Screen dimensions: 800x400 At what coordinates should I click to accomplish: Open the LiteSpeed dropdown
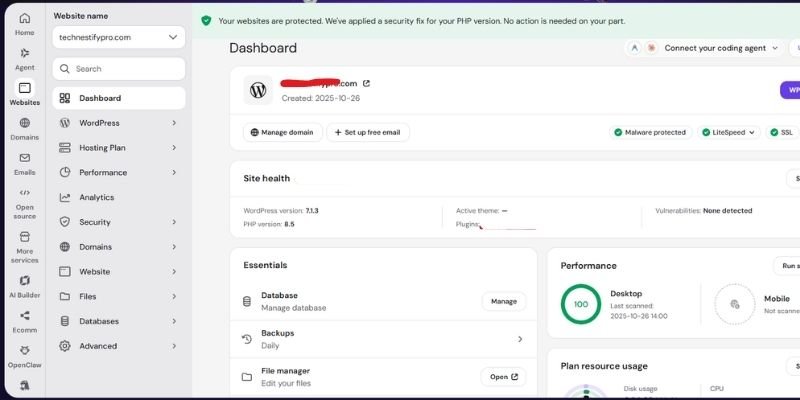(x=729, y=132)
